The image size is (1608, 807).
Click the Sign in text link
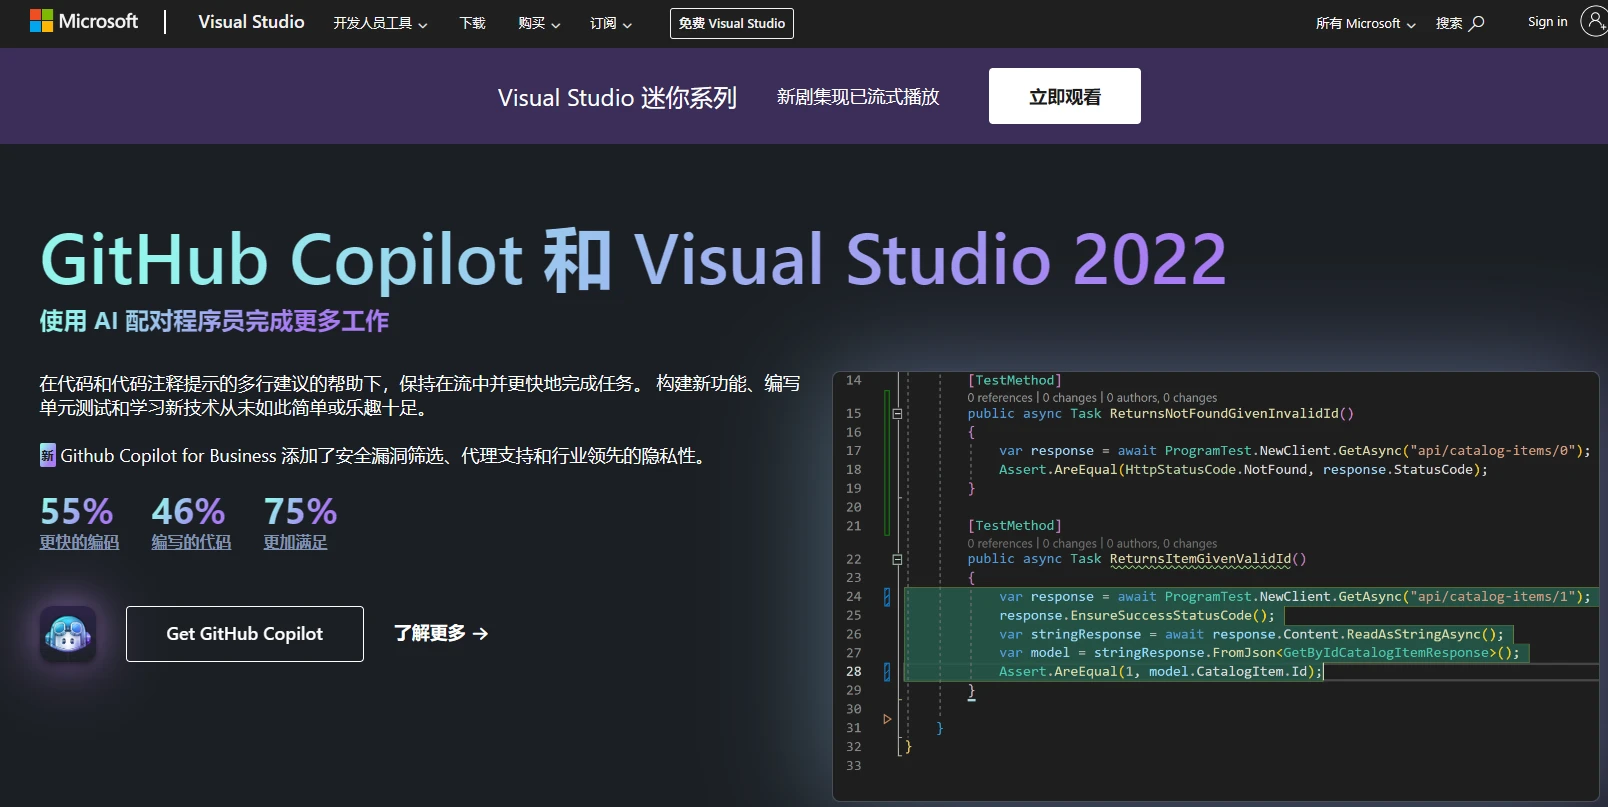tap(1547, 22)
